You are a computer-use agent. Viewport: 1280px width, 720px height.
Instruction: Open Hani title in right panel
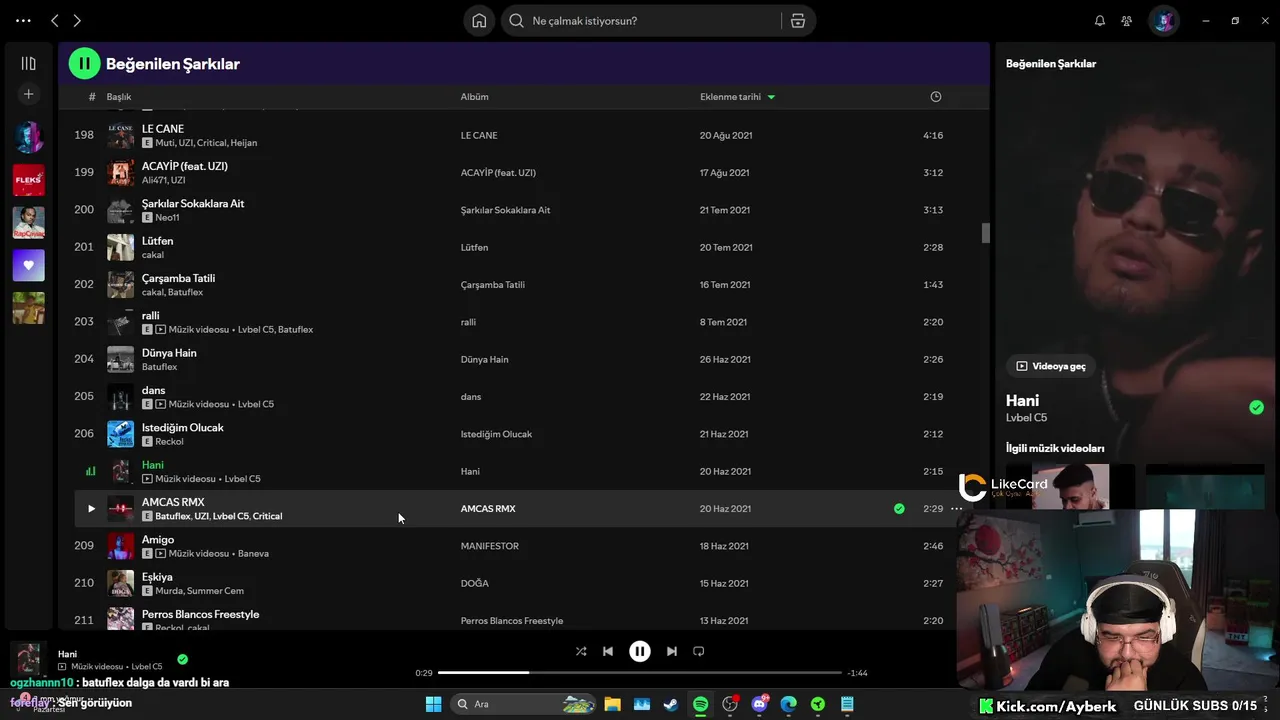point(1022,400)
